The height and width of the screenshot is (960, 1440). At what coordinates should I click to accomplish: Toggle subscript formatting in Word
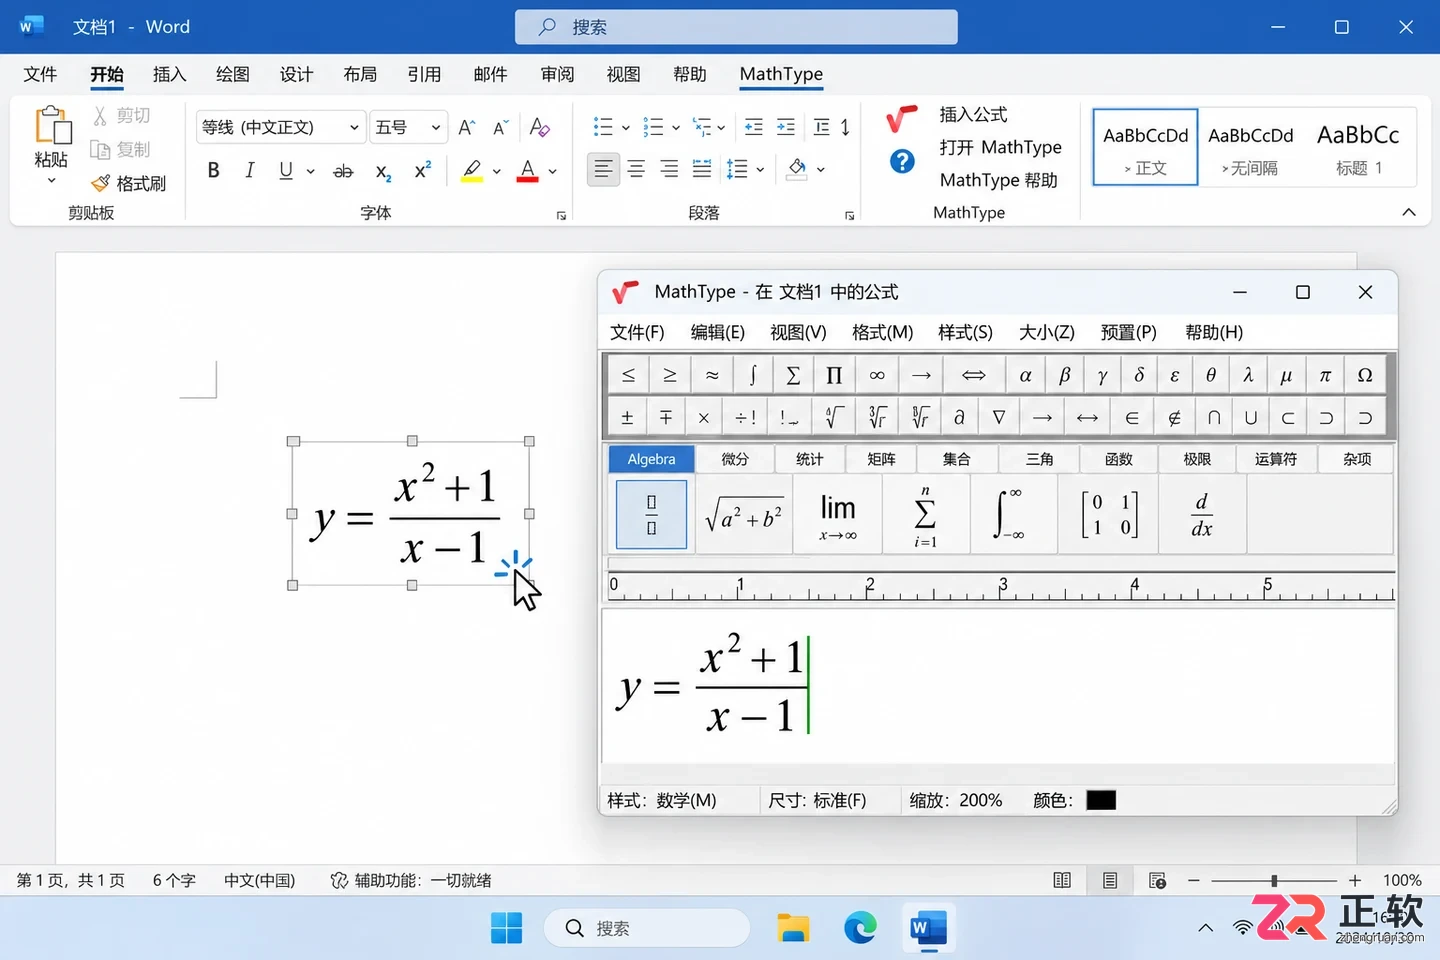(x=383, y=171)
